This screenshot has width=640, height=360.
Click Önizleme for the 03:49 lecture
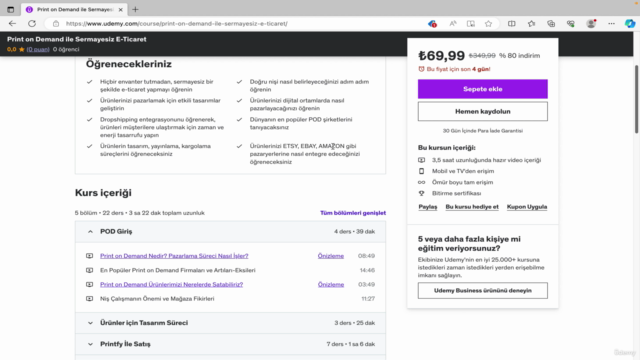pyautogui.click(x=331, y=284)
